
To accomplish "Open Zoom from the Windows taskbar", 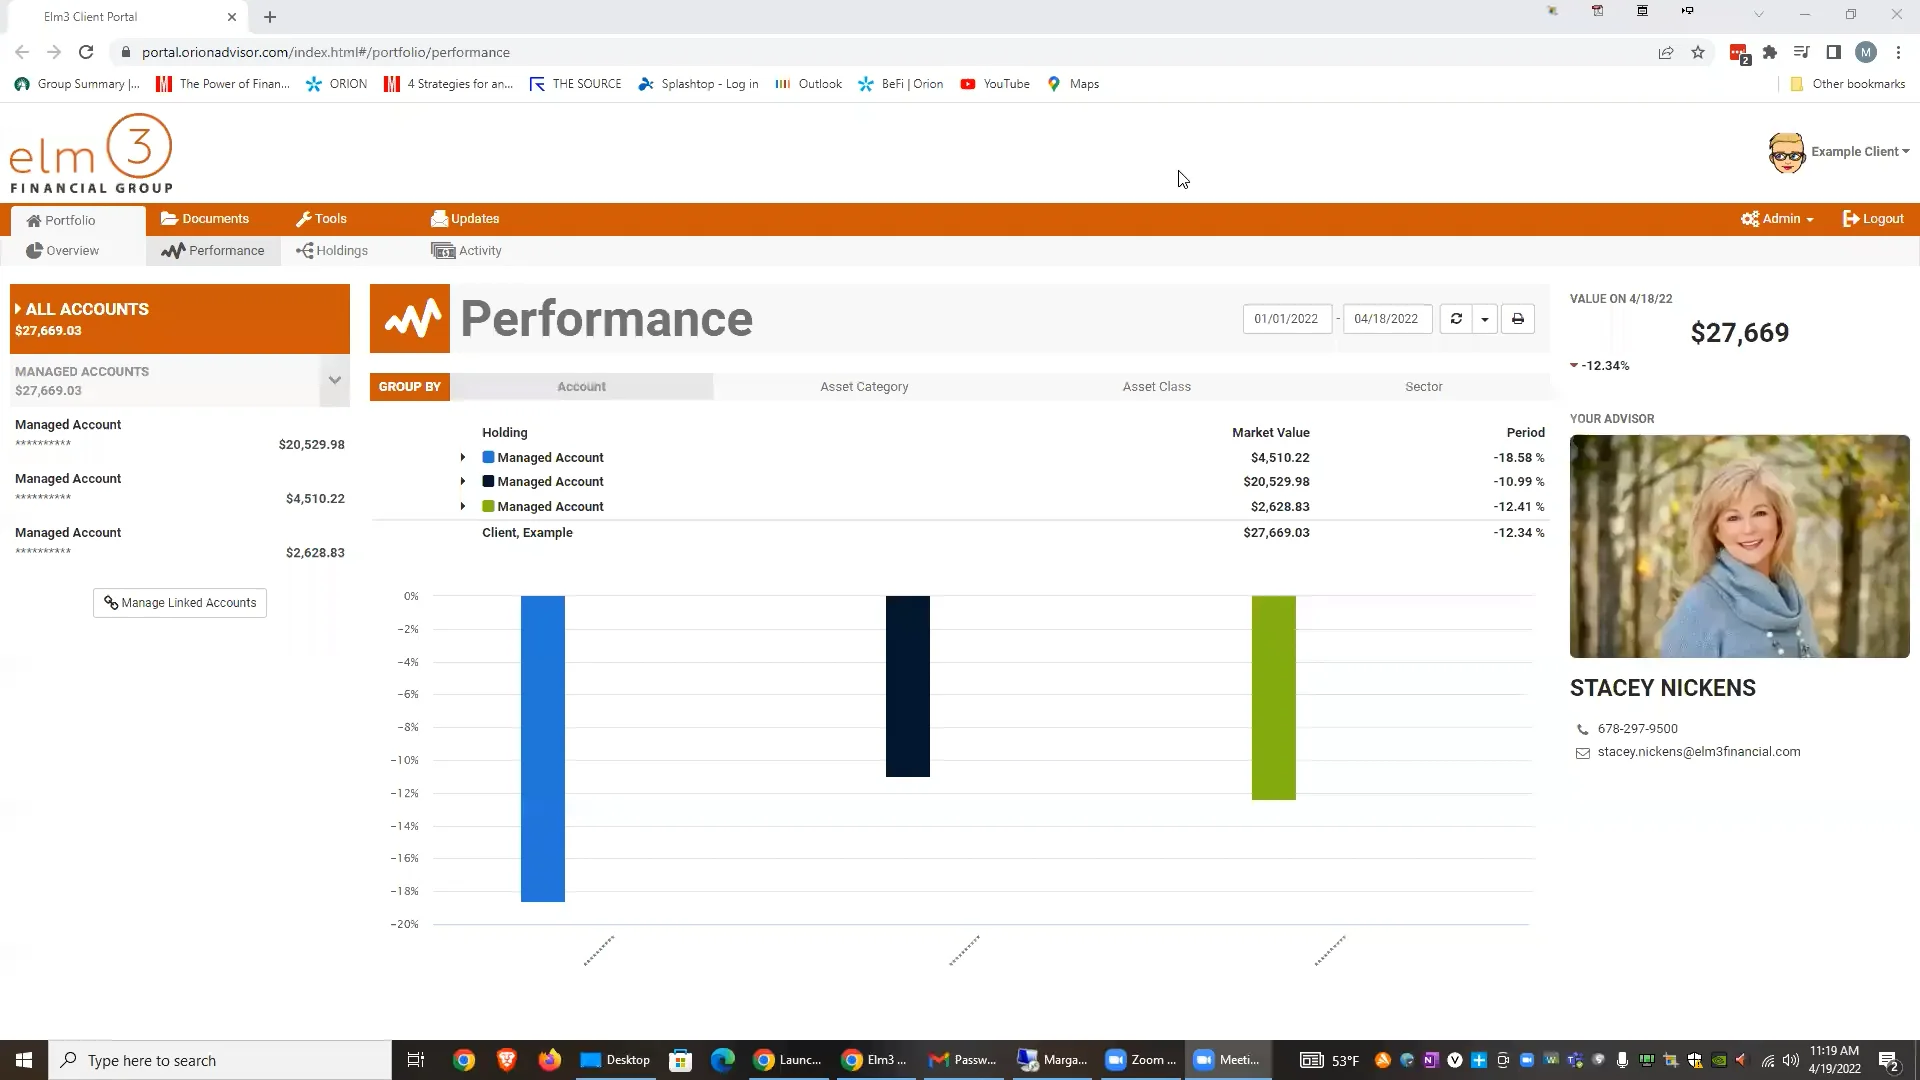I will point(1140,1060).
